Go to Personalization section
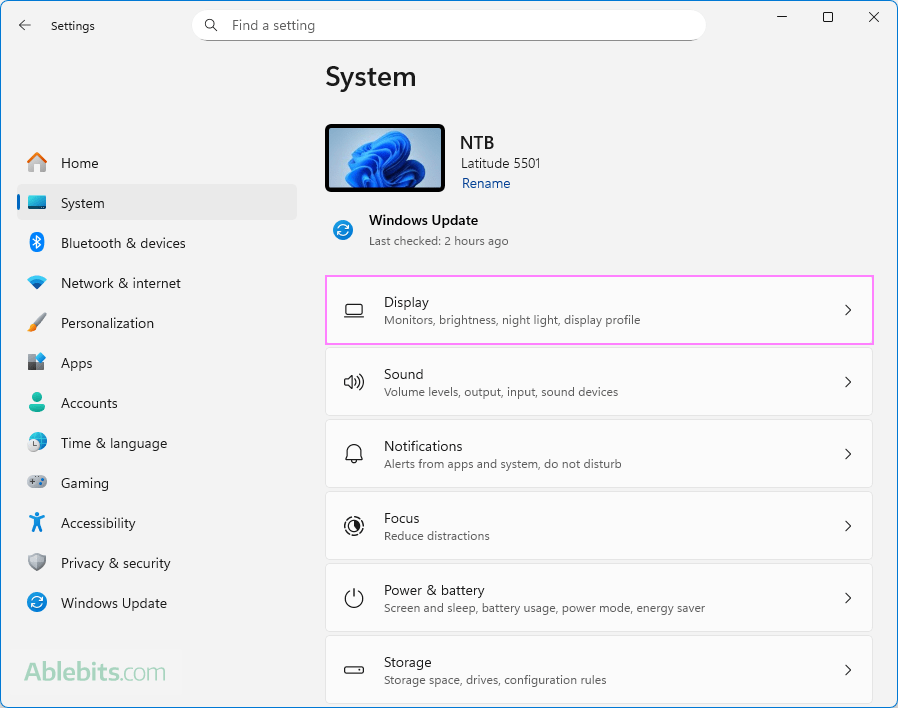Viewport: 898px width, 708px height. tap(157, 323)
